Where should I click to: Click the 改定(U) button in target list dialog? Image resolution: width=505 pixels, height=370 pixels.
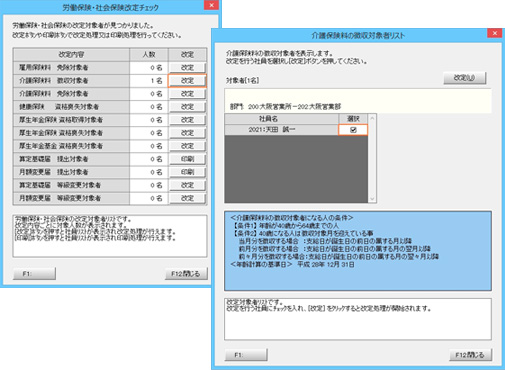(464, 78)
